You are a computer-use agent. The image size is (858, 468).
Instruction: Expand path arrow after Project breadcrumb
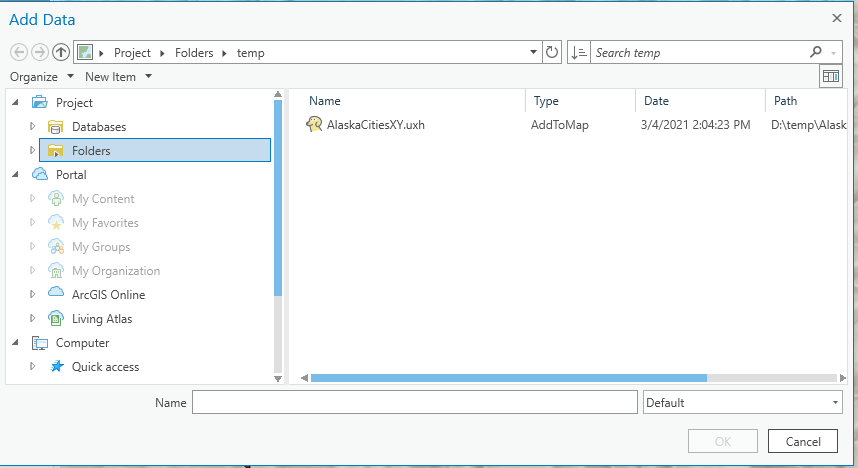pos(162,53)
